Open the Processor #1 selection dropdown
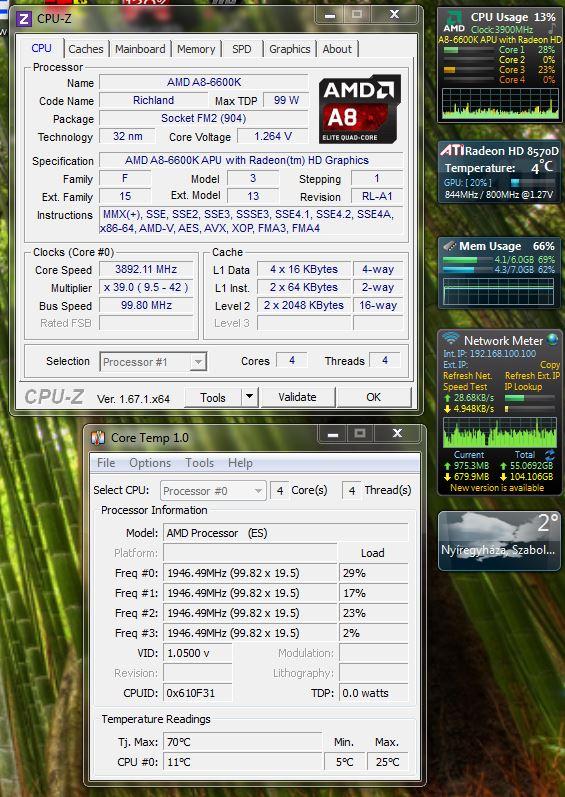The width and height of the screenshot is (565, 797). (x=153, y=362)
